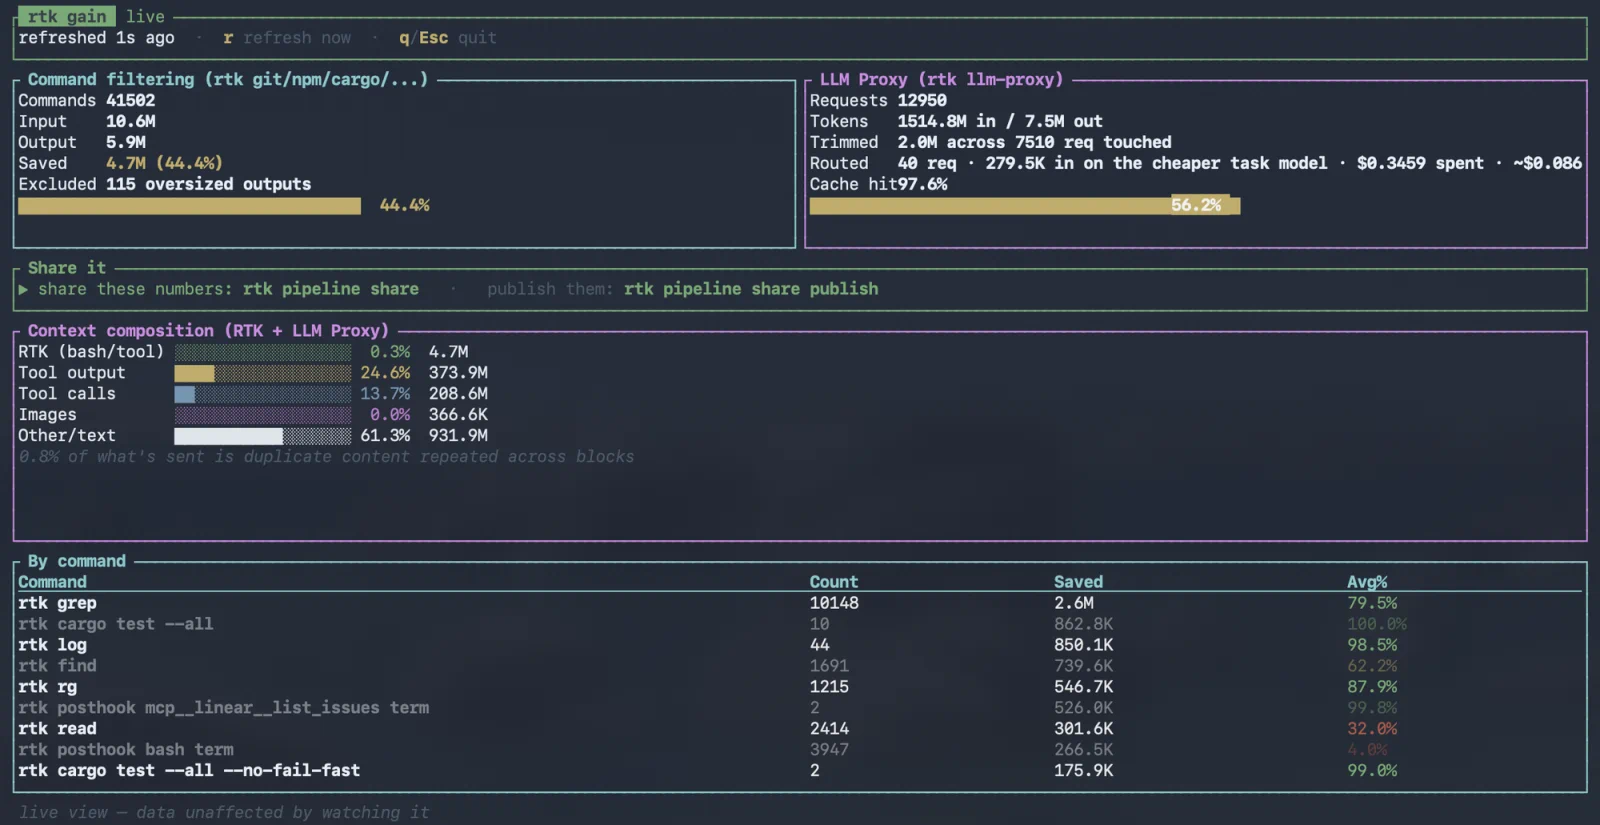Select the 'rtk read' command row
This screenshot has width=1600, height=825.
pyautogui.click(x=800, y=729)
